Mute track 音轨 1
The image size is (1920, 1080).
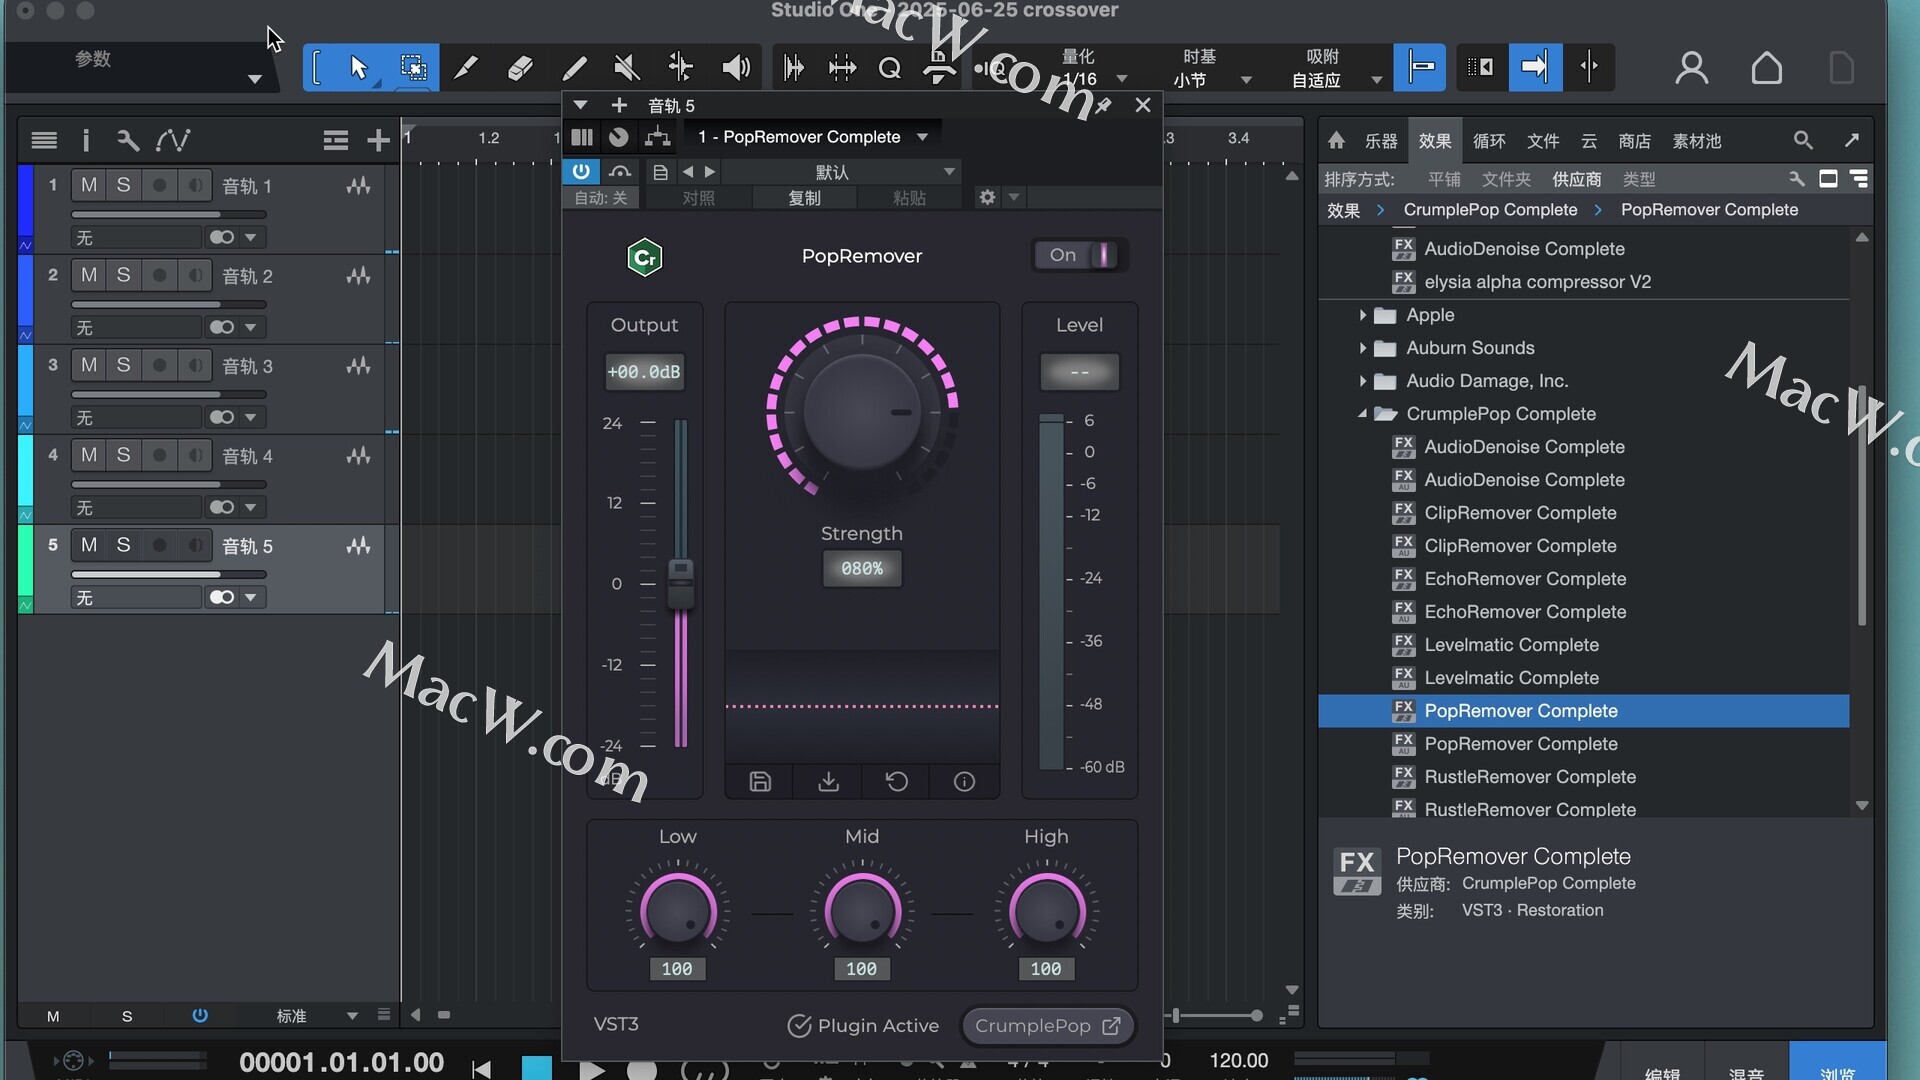(x=89, y=185)
